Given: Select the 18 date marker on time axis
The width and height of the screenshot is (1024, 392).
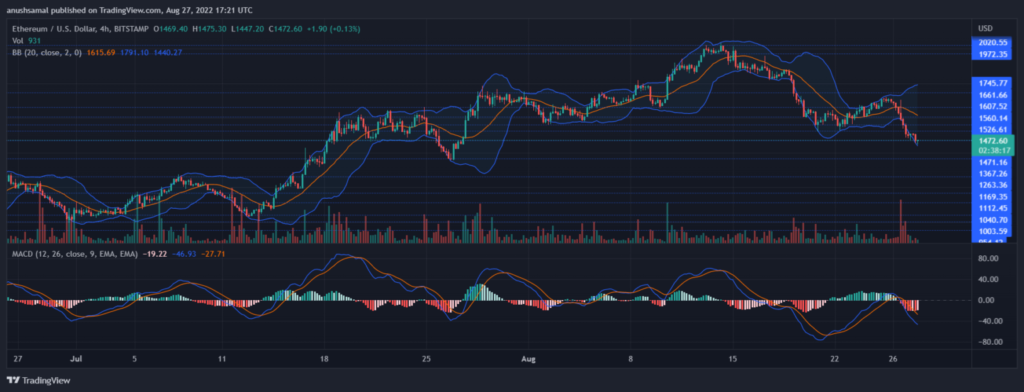Looking at the screenshot, I should click(x=326, y=359).
